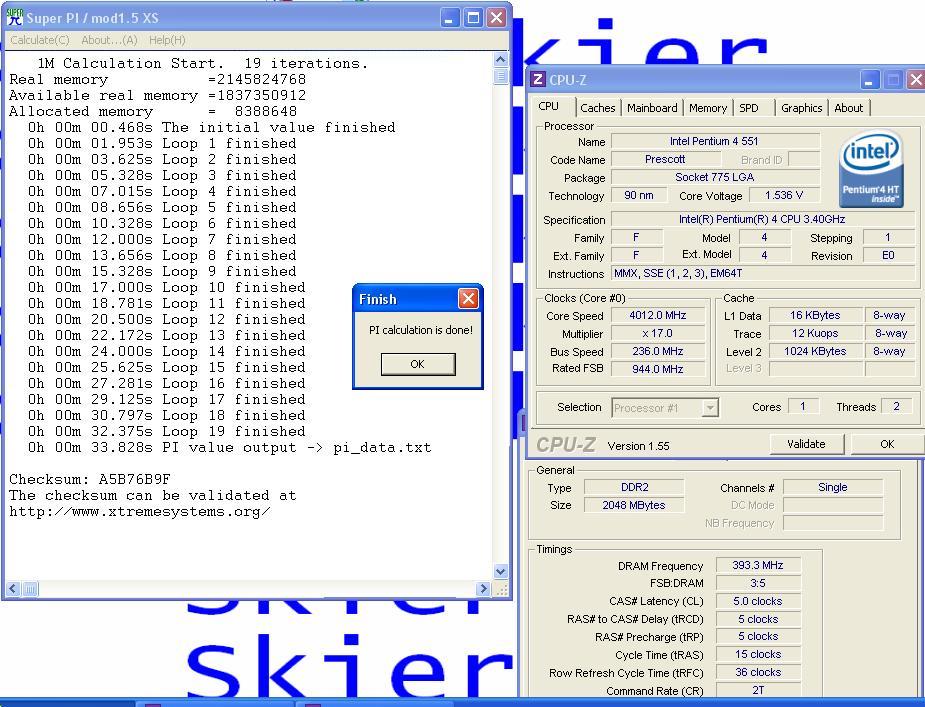Click the Specification field 'Intel(R) Pentium(R) 4 CPU 3.40GHz'
The width and height of the screenshot is (925, 707).
click(x=762, y=219)
